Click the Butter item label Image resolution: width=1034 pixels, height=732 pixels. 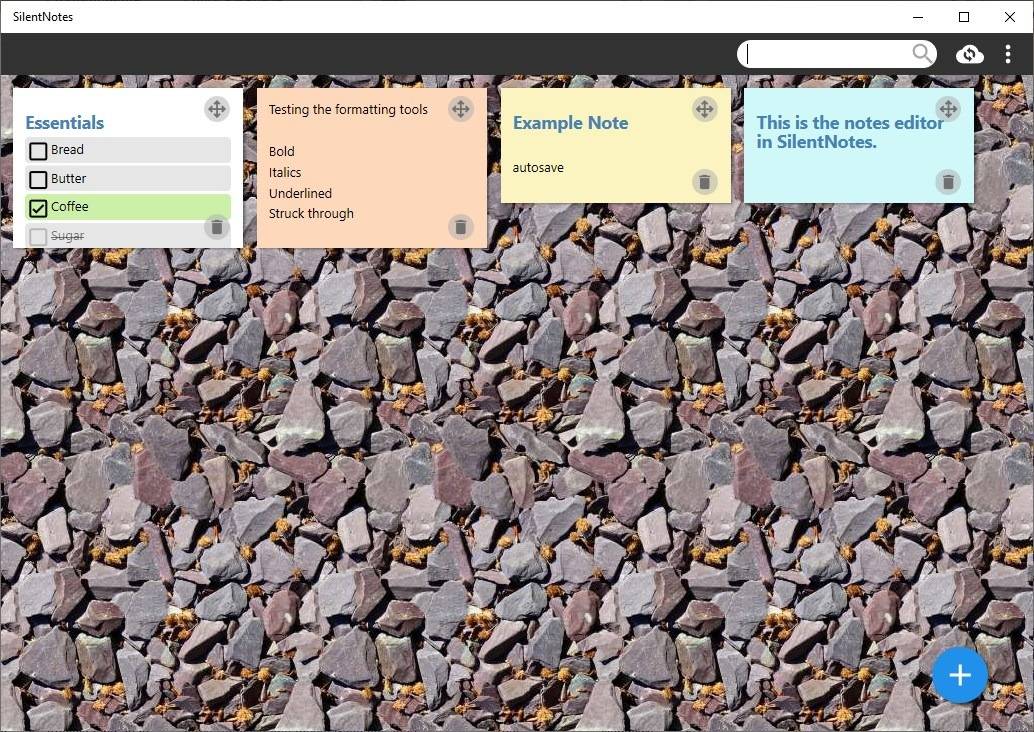pyautogui.click(x=69, y=179)
